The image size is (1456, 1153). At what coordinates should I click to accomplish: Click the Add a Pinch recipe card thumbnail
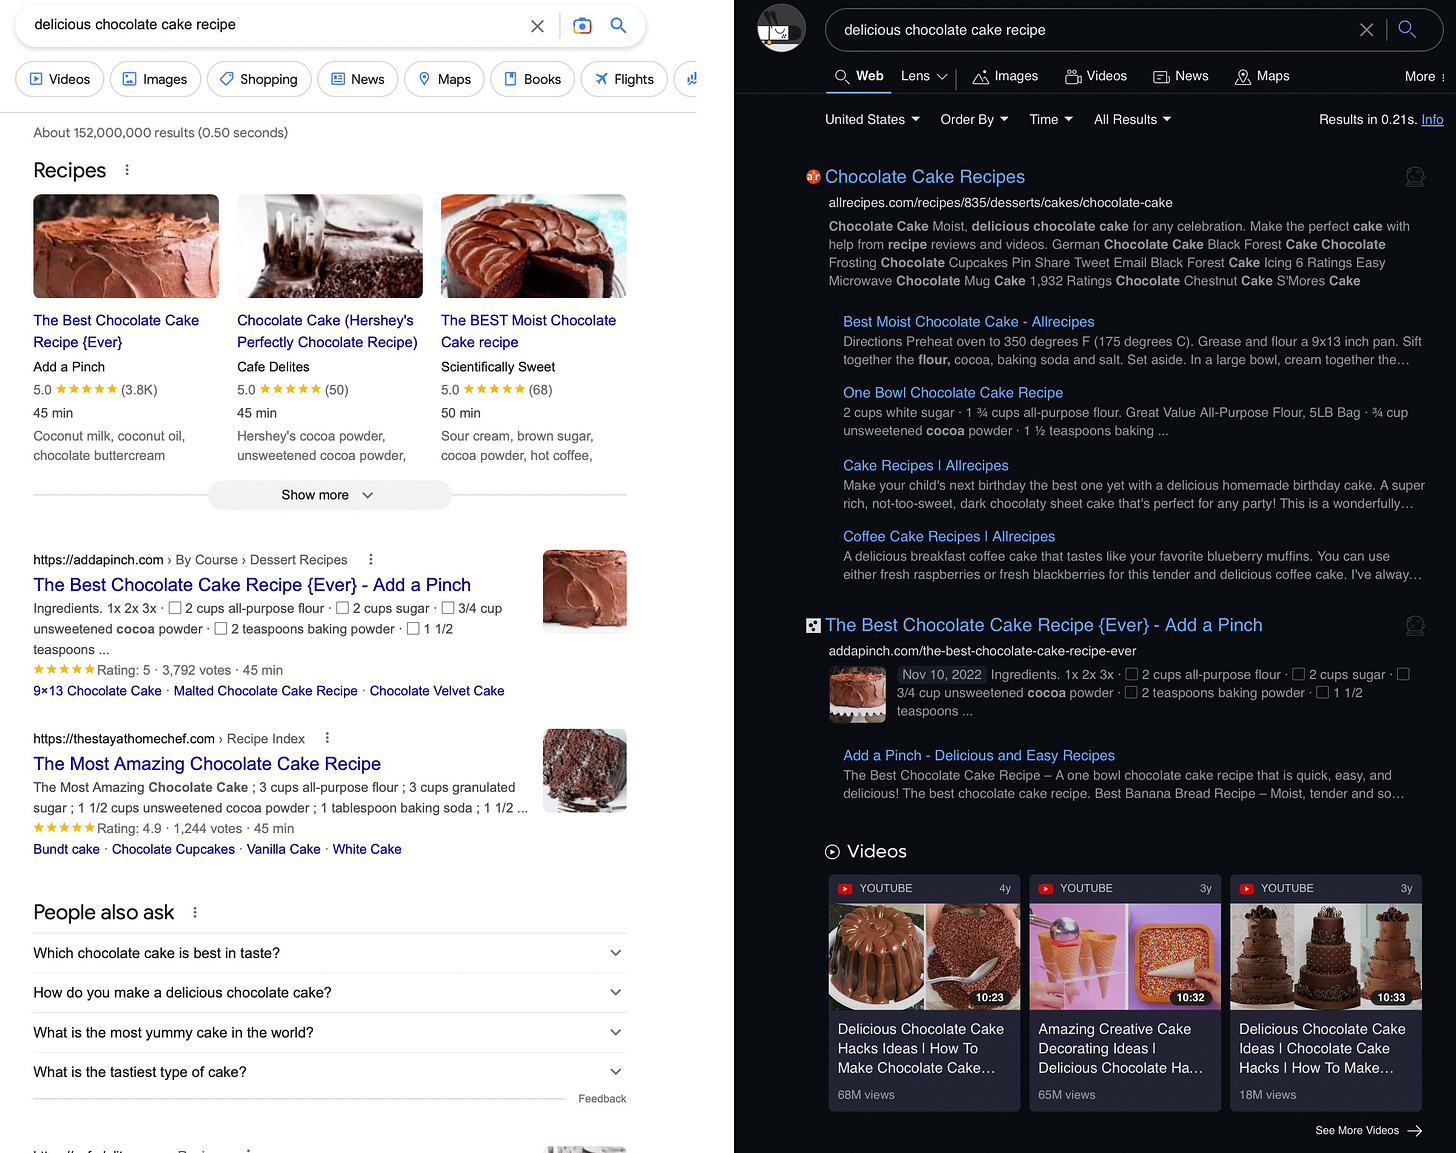coord(126,246)
